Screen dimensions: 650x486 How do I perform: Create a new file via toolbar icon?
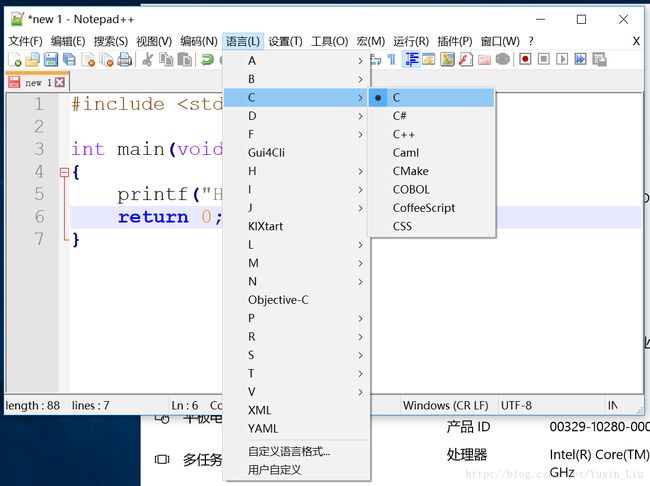coord(15,60)
